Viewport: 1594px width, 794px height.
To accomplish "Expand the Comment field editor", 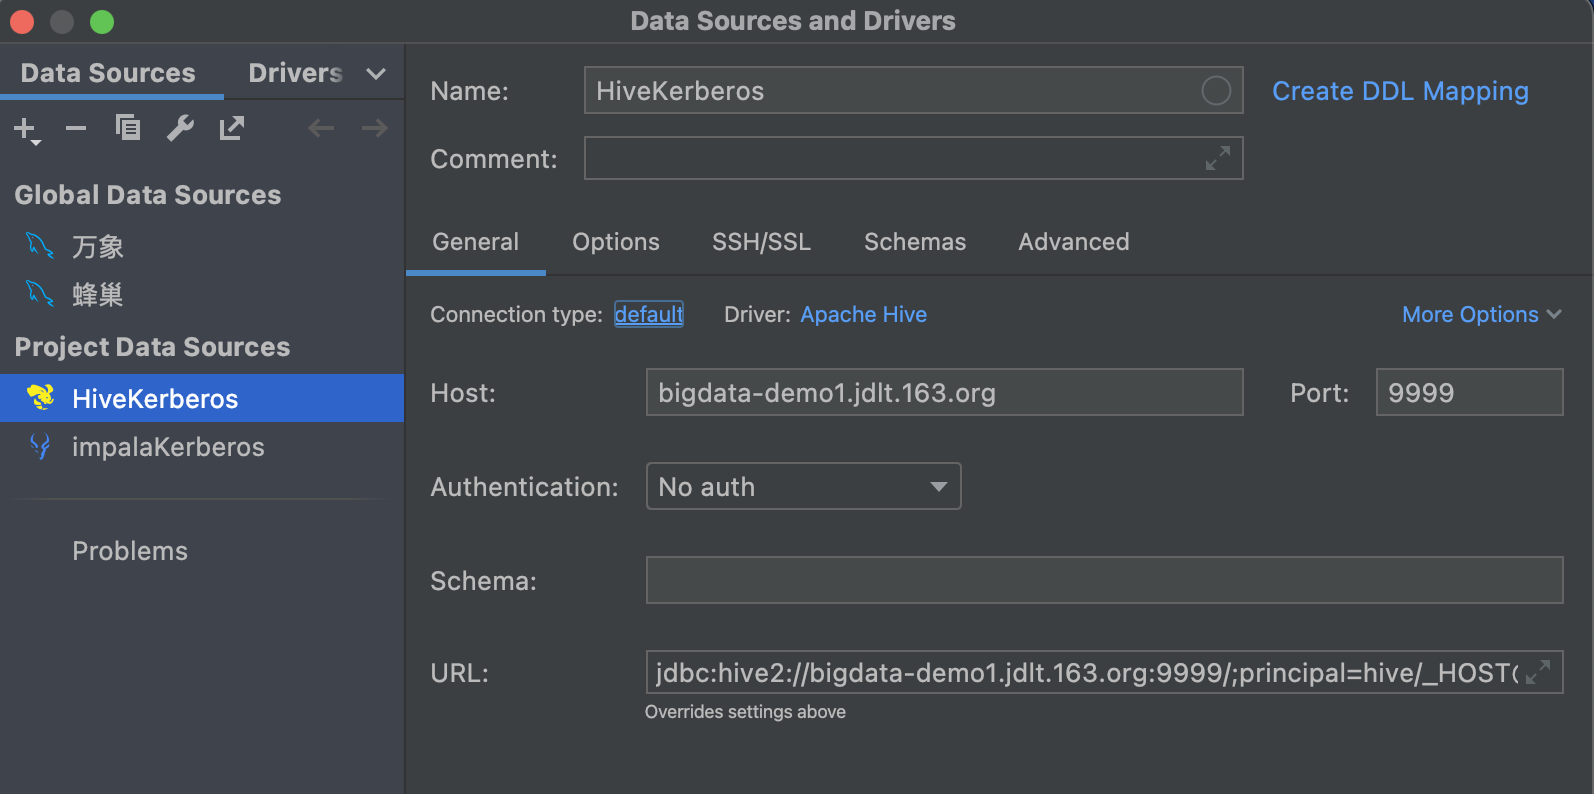I will click(x=1218, y=158).
